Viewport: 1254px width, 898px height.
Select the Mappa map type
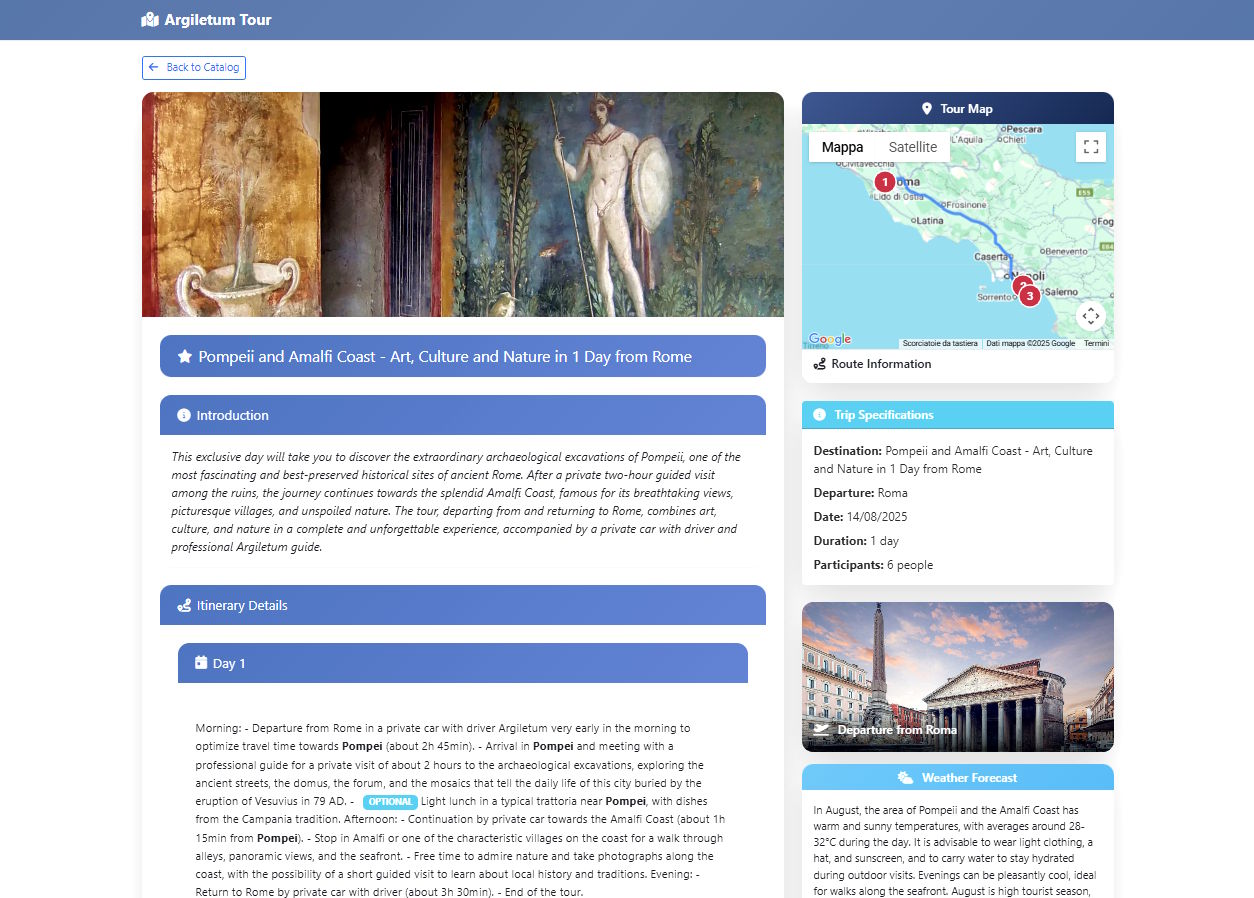tap(842, 147)
